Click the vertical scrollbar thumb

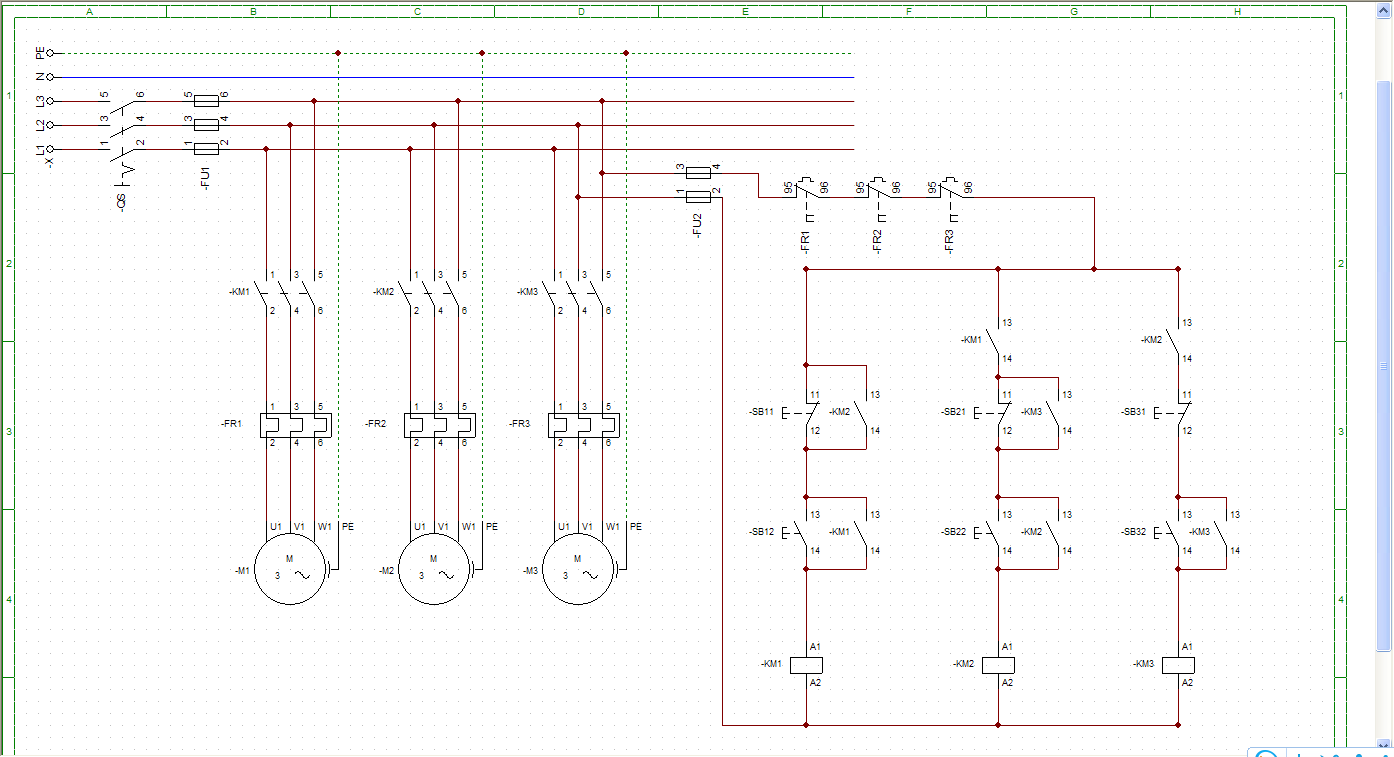click(x=1385, y=365)
